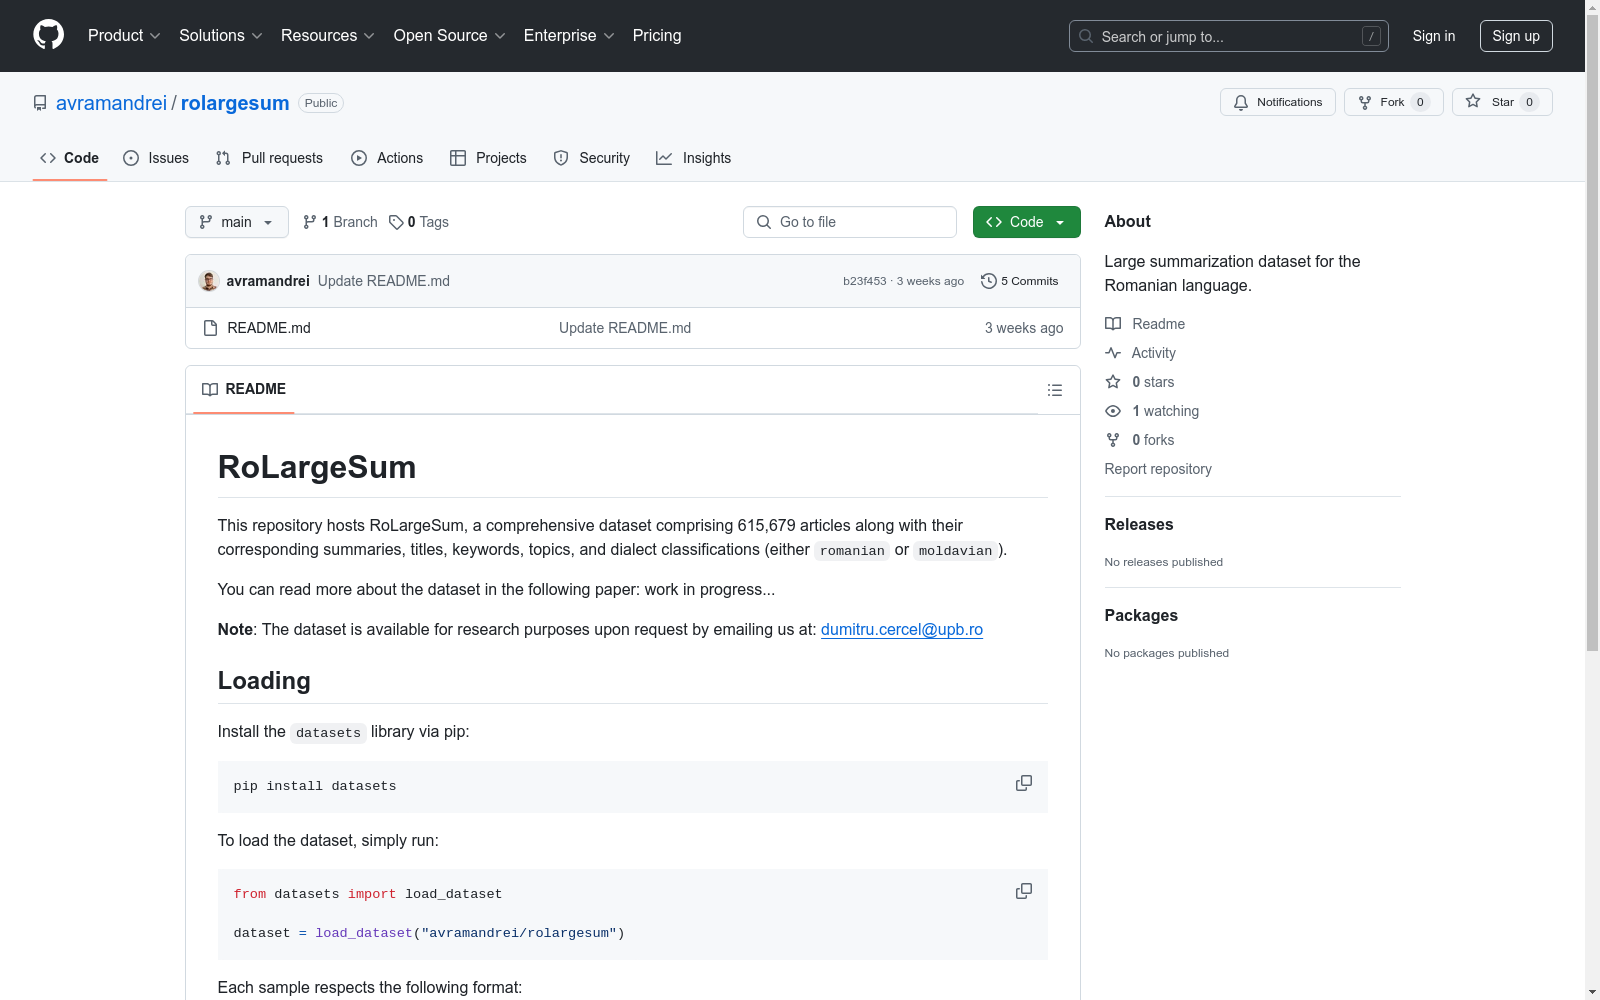Go to the Pricing page
The width and height of the screenshot is (1600, 1000).
[x=657, y=36]
